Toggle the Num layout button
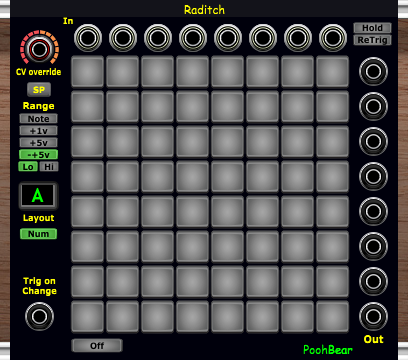Screen dimensions: 408x360 pos(38,234)
